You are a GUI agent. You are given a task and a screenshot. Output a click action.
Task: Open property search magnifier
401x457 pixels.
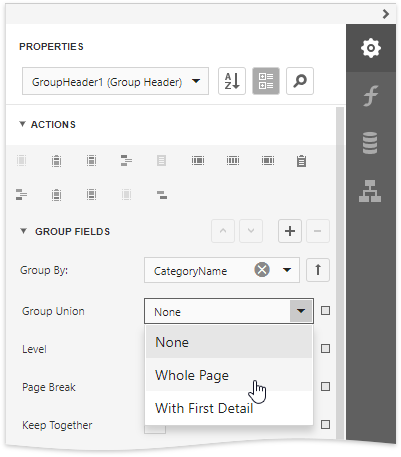(x=300, y=81)
